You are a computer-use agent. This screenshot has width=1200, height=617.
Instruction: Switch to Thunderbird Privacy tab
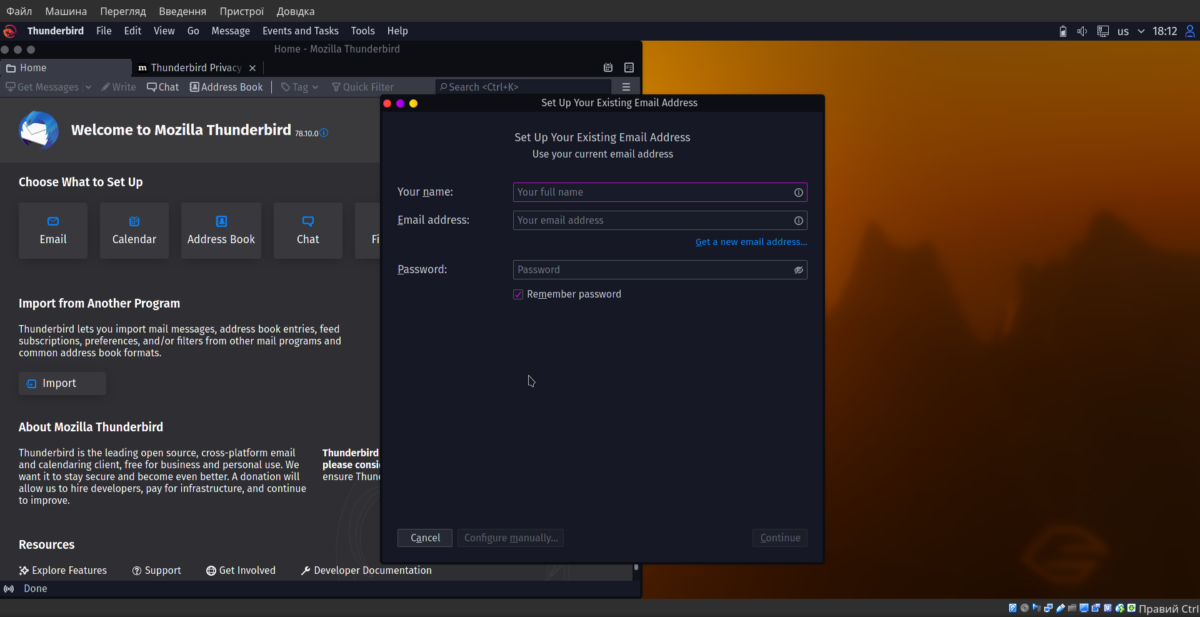(x=197, y=68)
